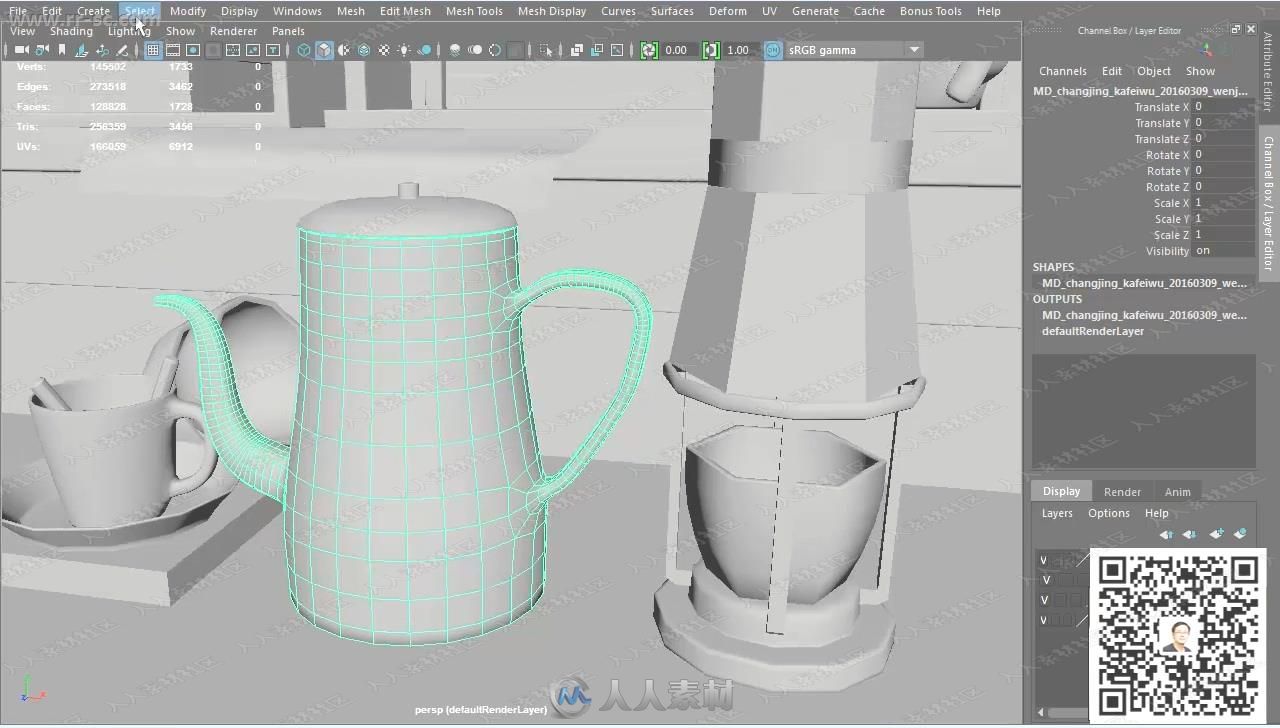This screenshot has height=728, width=1280.
Task: Open the Create menu
Action: pyautogui.click(x=93, y=11)
